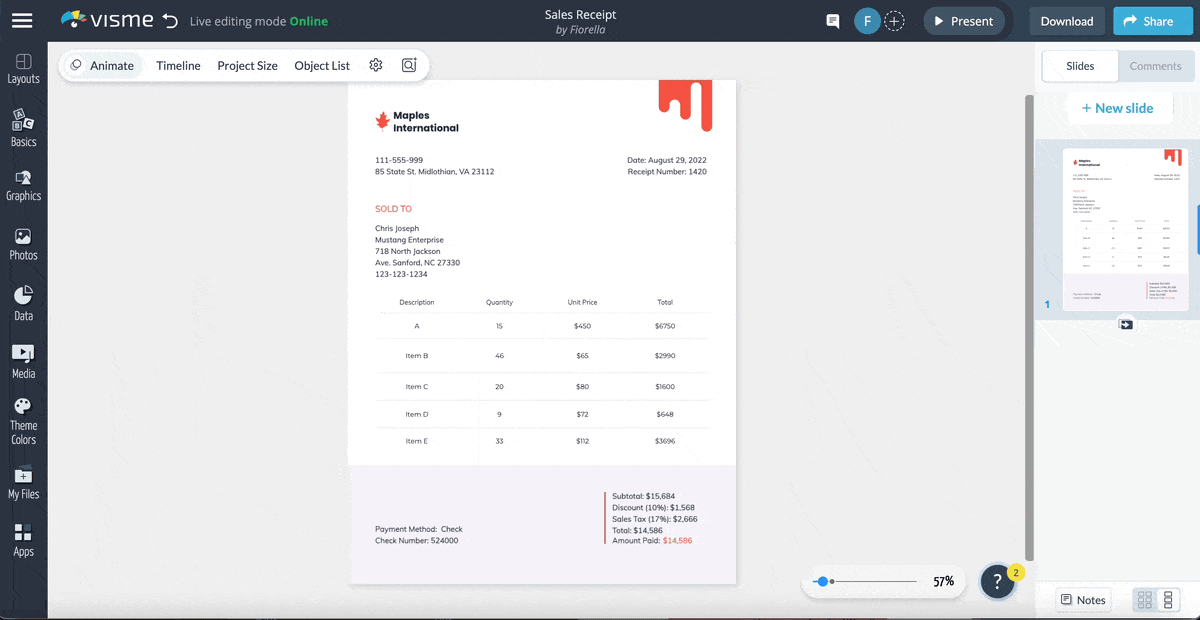
Task: Open the Timeline tab in the toolbar
Action: (178, 64)
